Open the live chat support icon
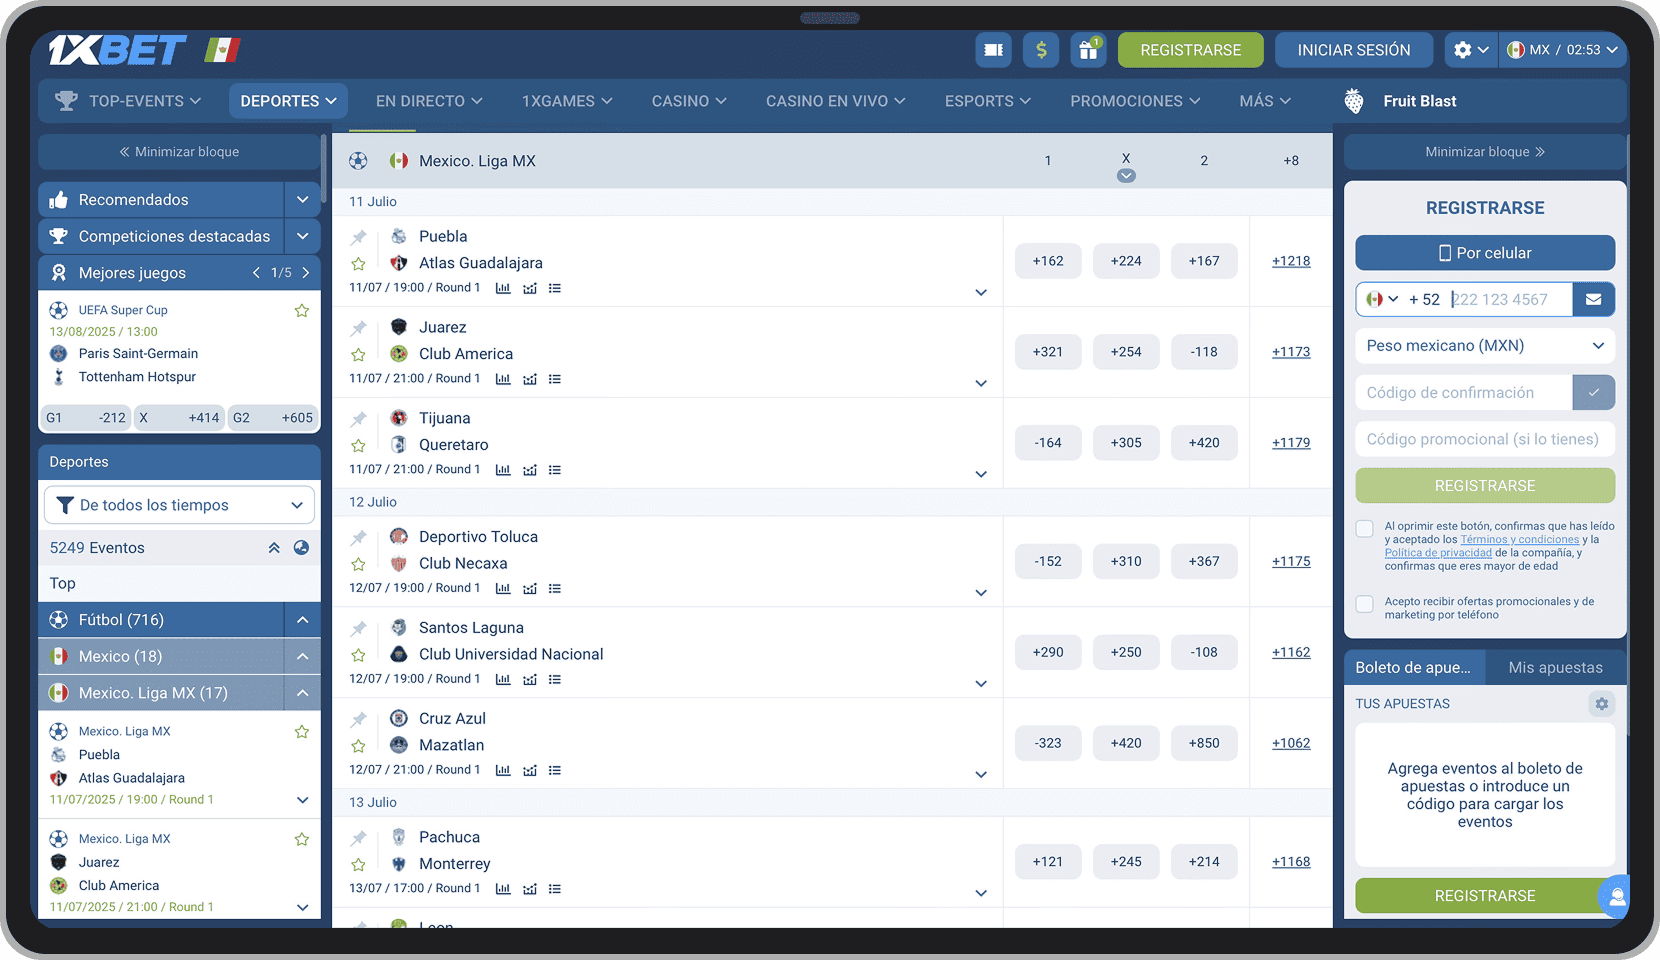1660x960 pixels. pyautogui.click(x=1615, y=897)
